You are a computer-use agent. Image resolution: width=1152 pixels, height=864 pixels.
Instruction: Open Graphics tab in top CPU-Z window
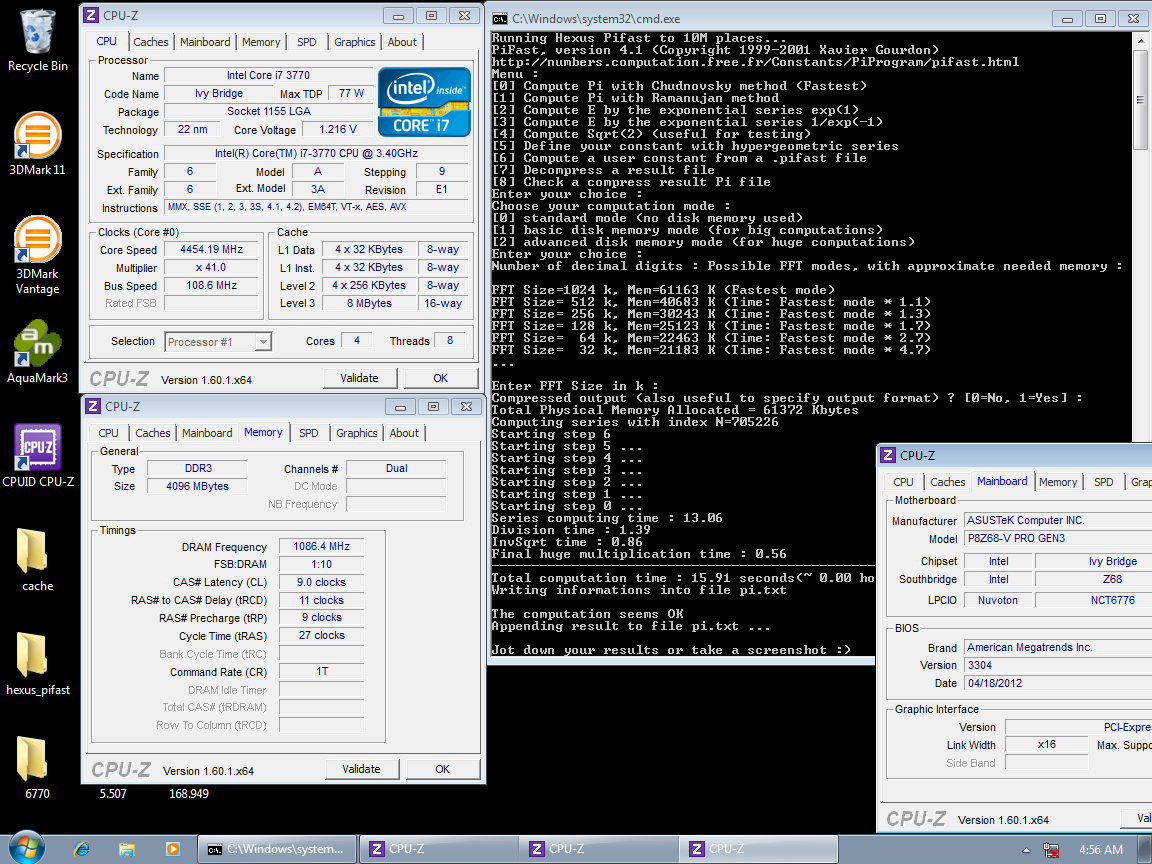(354, 42)
